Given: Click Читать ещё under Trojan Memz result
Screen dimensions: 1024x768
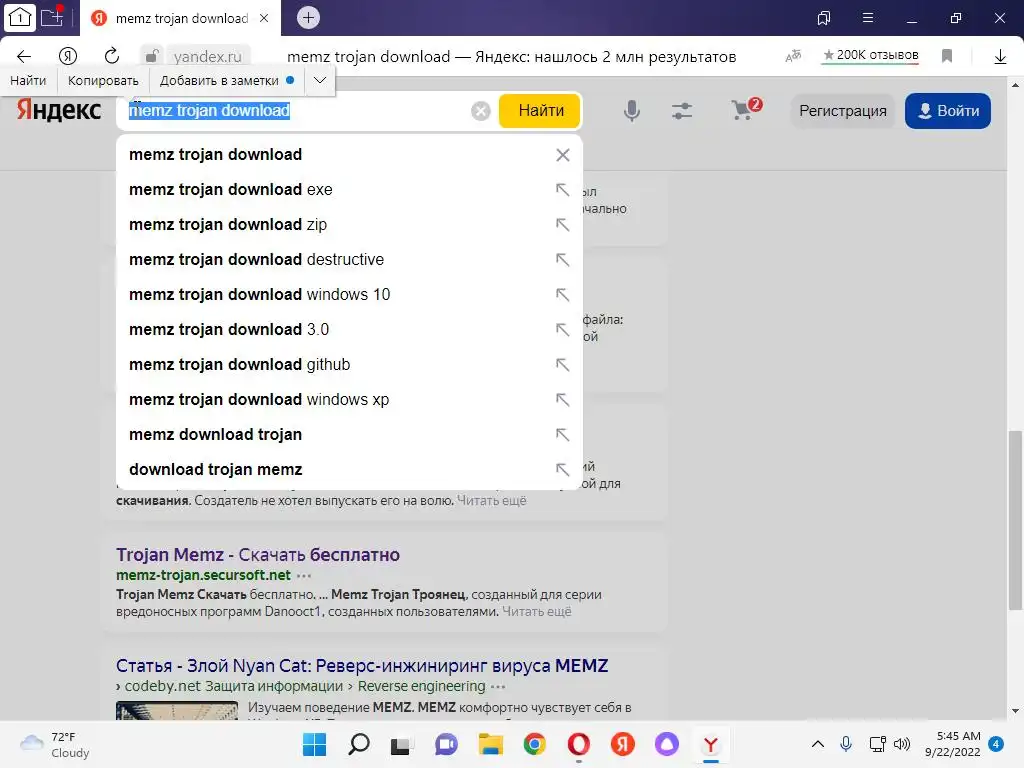Looking at the screenshot, I should click(x=537, y=612).
